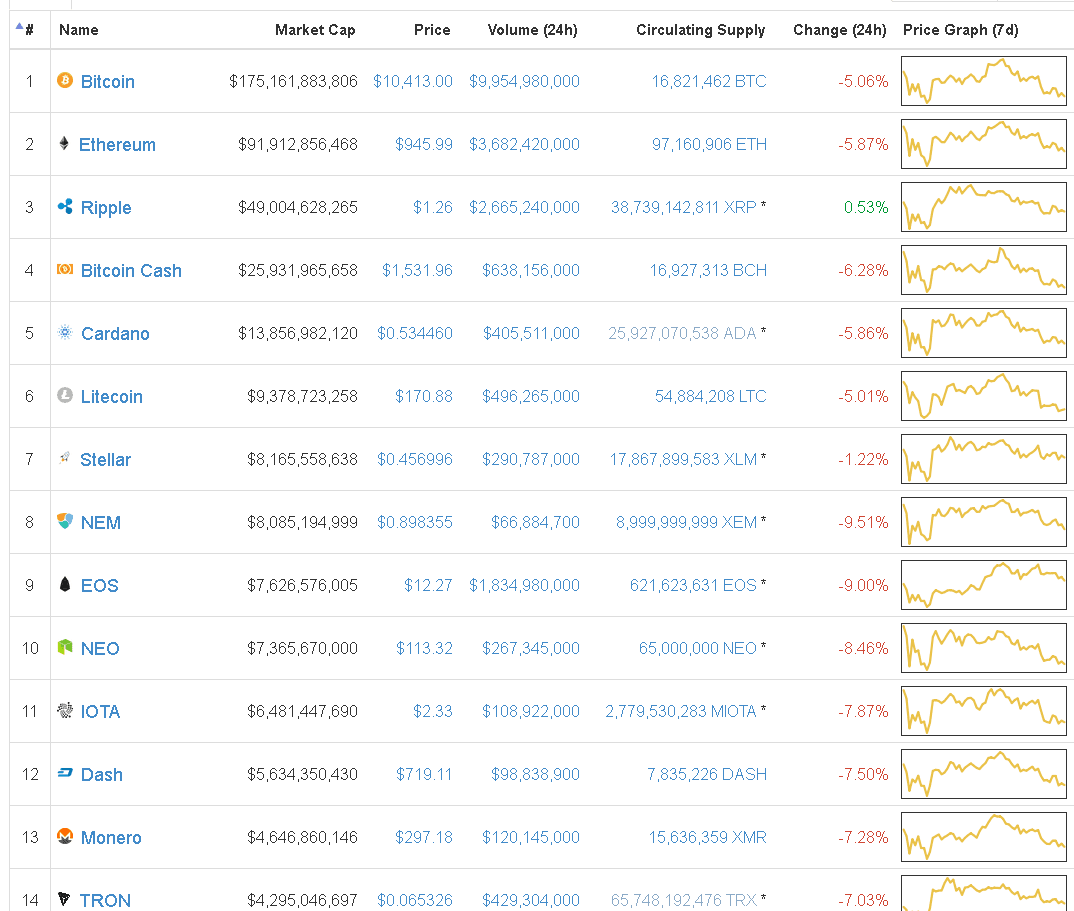Open the Cardano coin name link
1074x911 pixels.
tap(115, 334)
